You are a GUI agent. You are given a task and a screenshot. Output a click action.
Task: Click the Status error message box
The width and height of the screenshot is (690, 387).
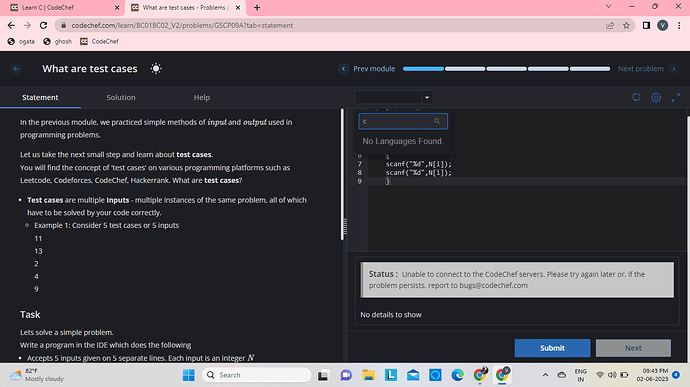517,280
